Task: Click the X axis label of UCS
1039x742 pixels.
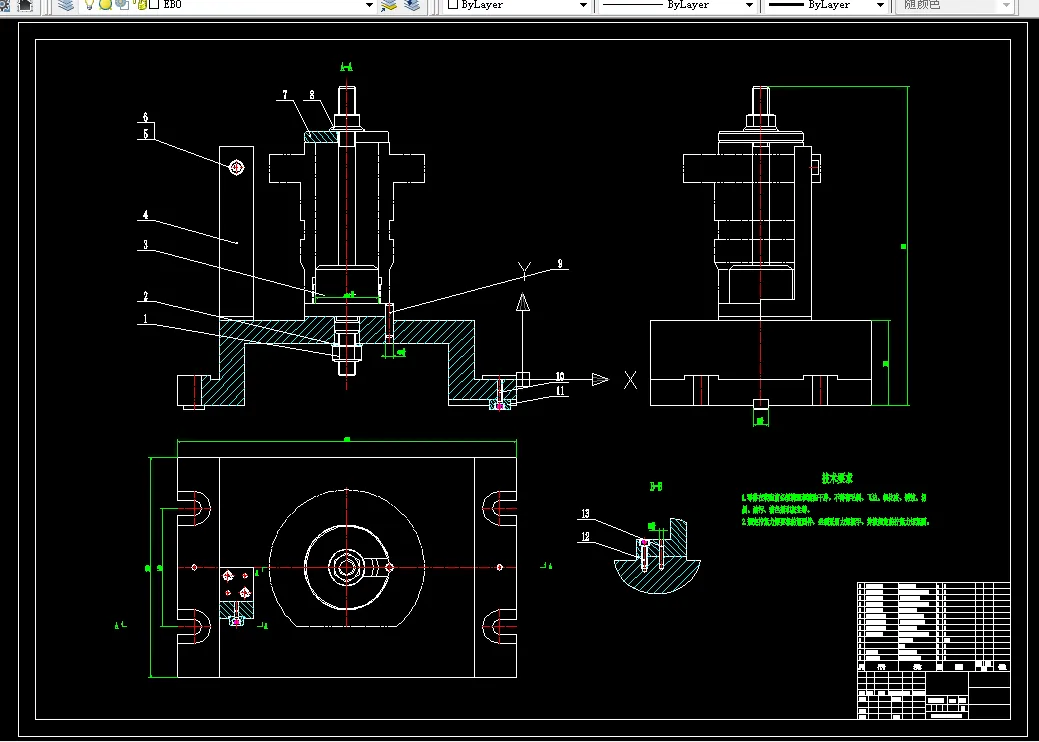Action: tap(630, 380)
